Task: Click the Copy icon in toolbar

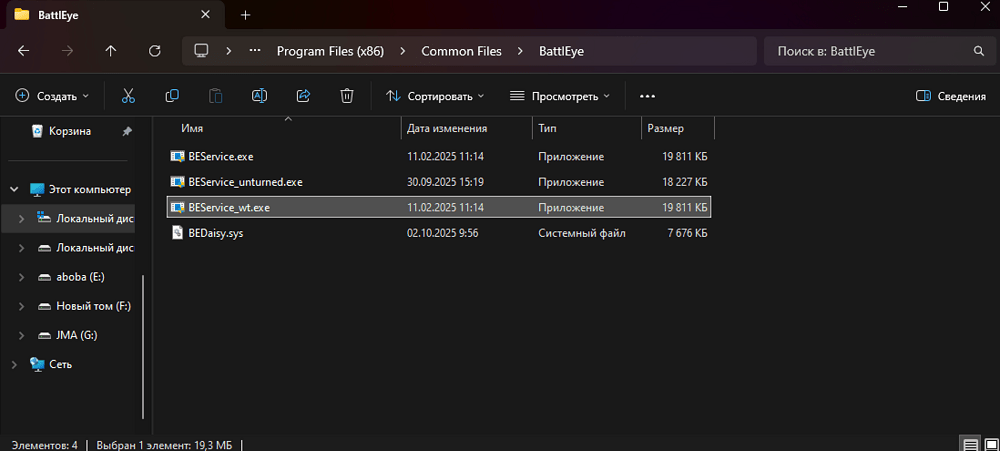Action: coord(172,96)
